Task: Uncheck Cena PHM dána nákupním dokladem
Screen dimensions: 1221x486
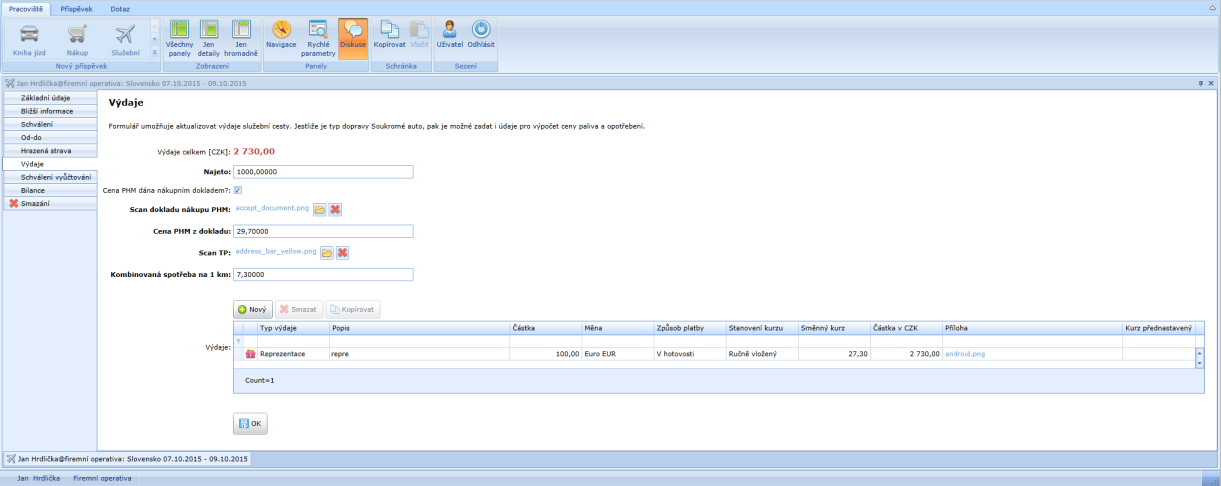Action: (238, 190)
